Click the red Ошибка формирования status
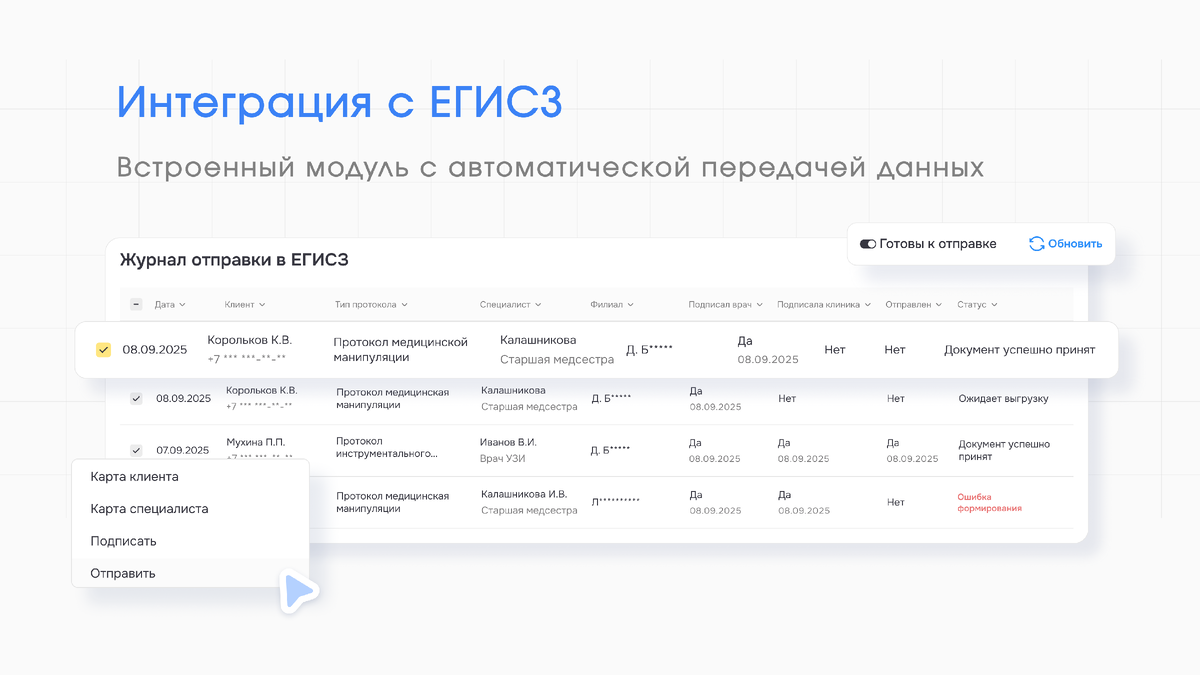The height and width of the screenshot is (675, 1200). click(990, 502)
